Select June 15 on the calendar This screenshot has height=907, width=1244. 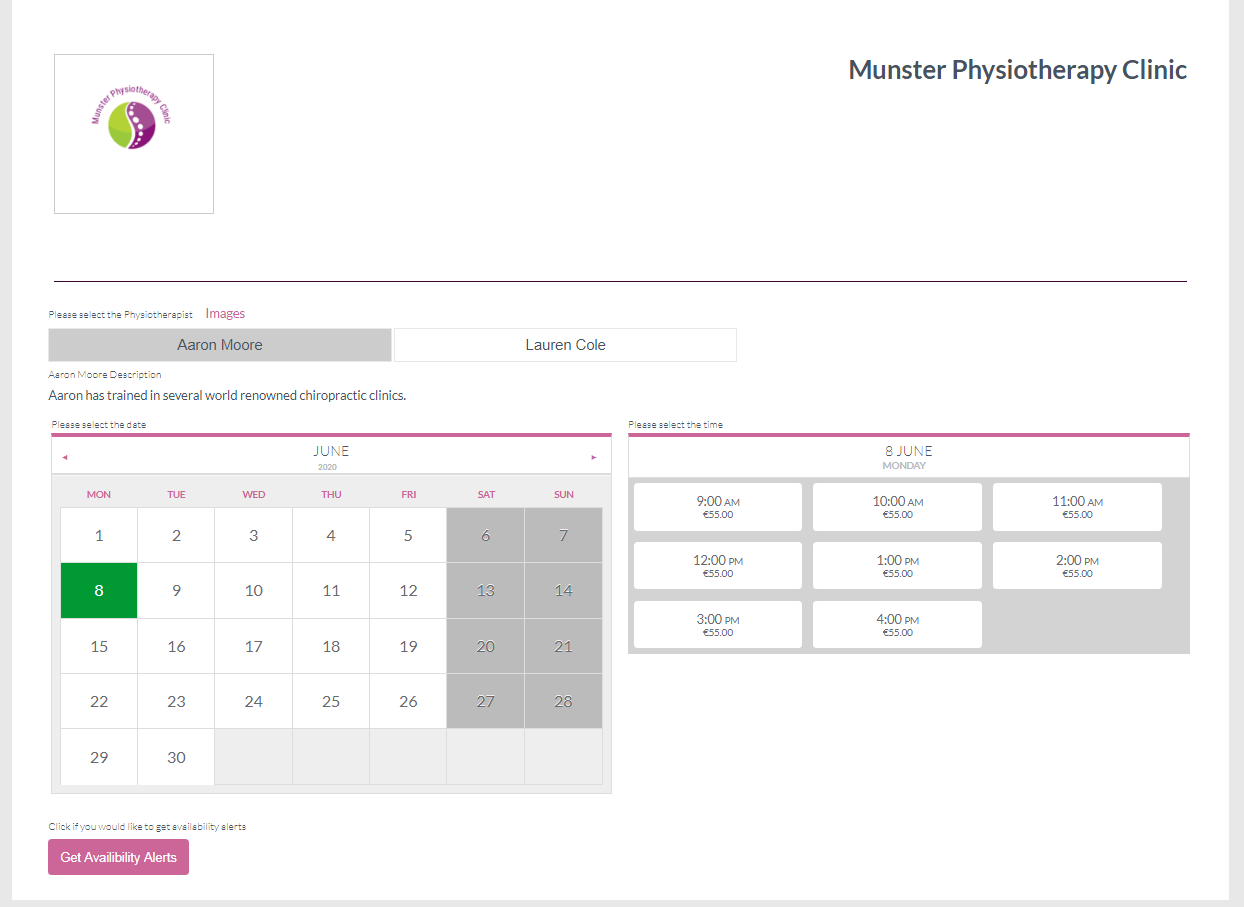[99, 646]
